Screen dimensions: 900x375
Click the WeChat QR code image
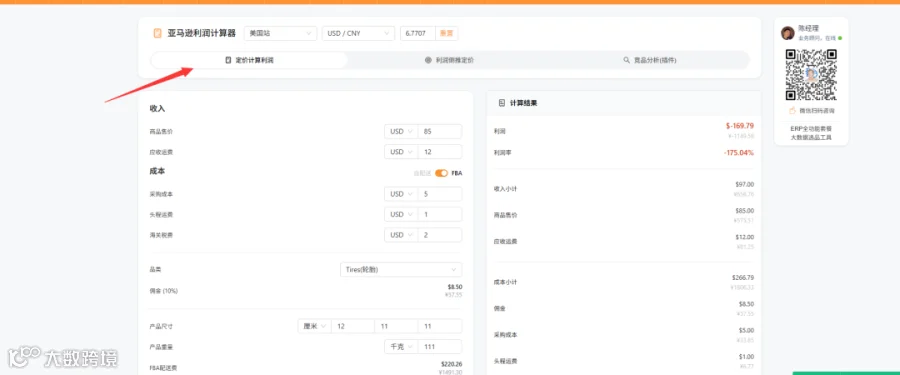pos(810,74)
